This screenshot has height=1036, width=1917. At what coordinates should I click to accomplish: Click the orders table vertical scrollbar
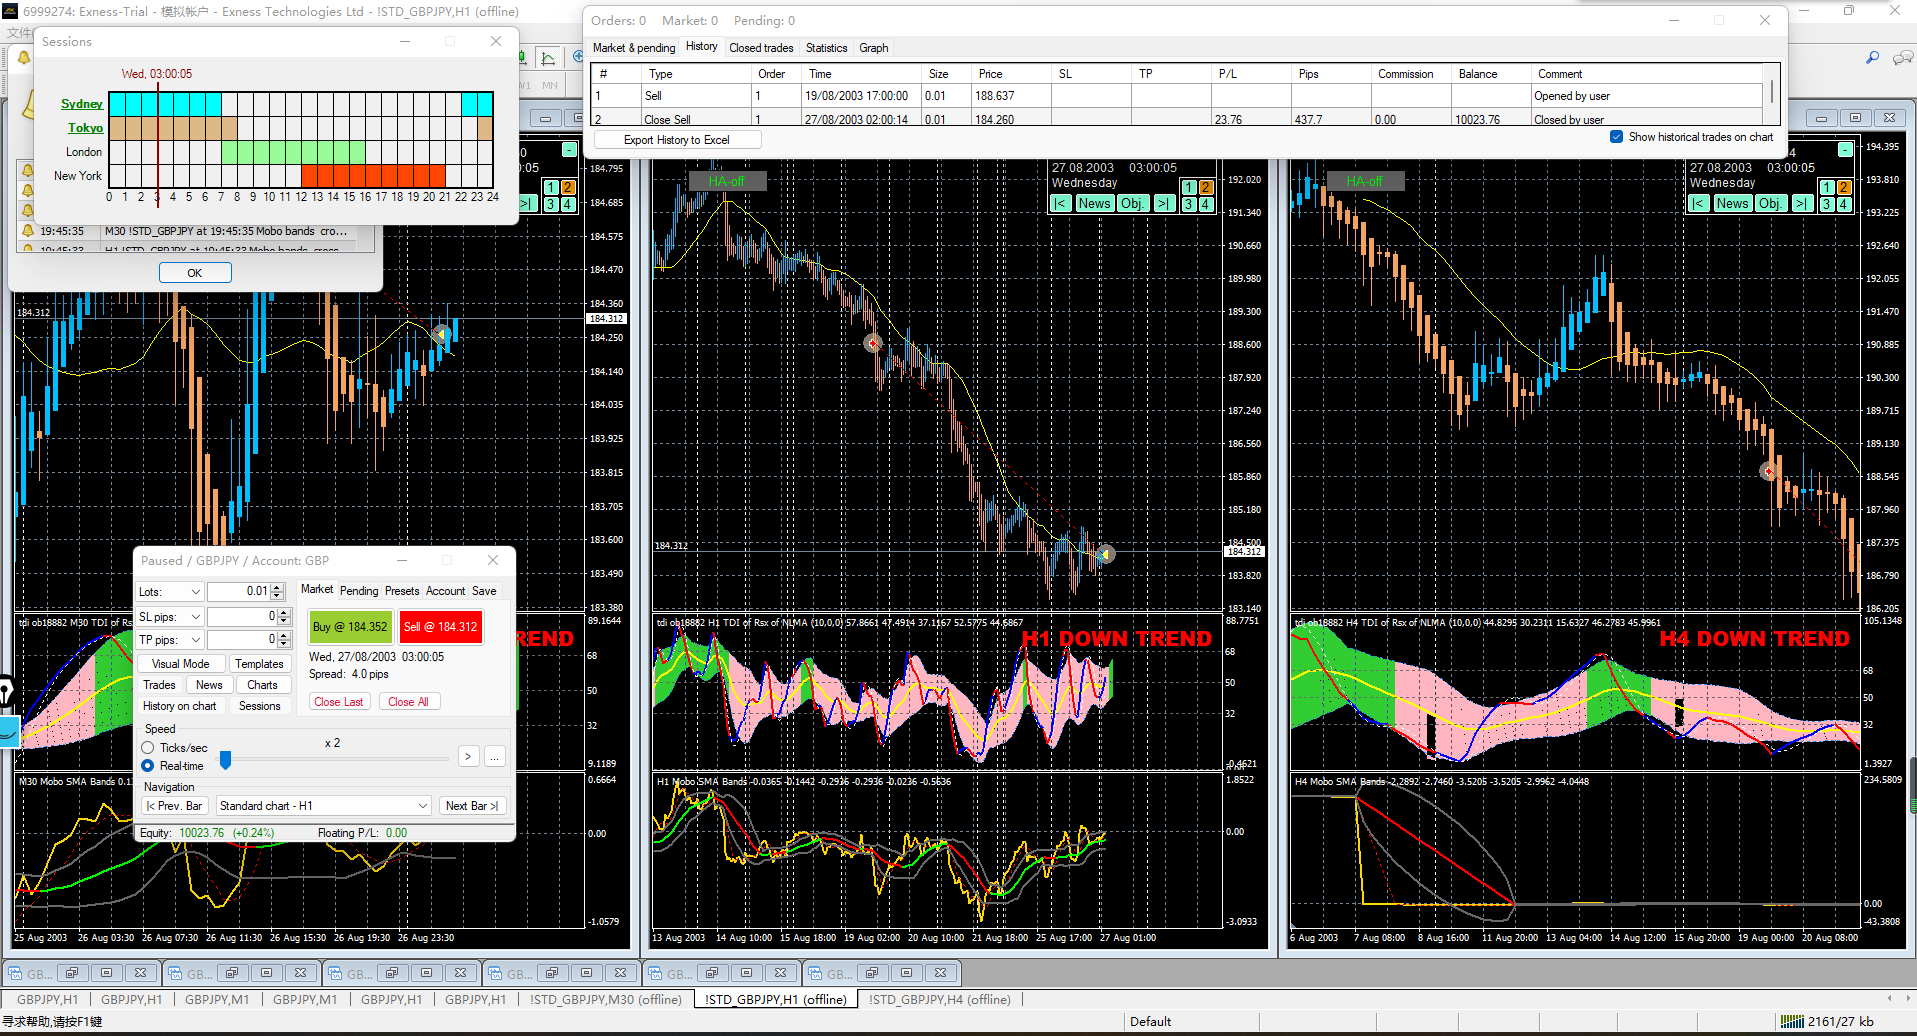(1771, 93)
